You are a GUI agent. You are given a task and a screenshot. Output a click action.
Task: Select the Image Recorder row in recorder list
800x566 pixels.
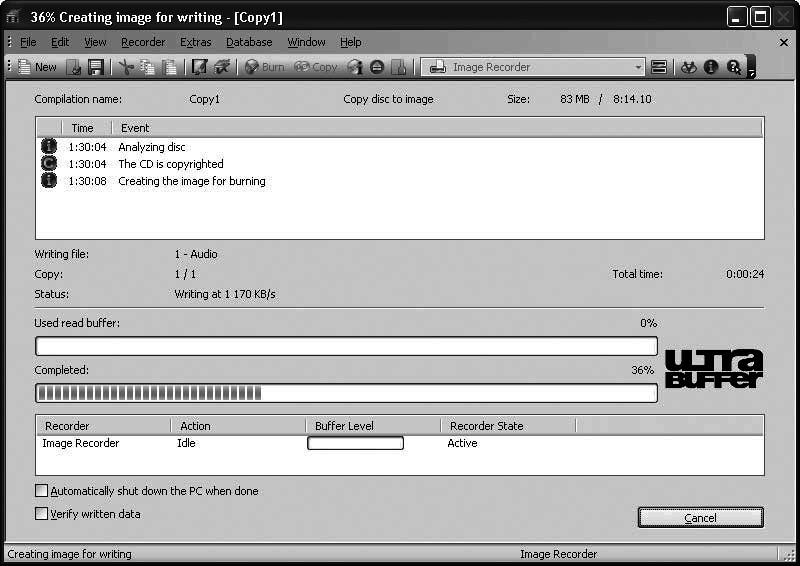(81, 443)
